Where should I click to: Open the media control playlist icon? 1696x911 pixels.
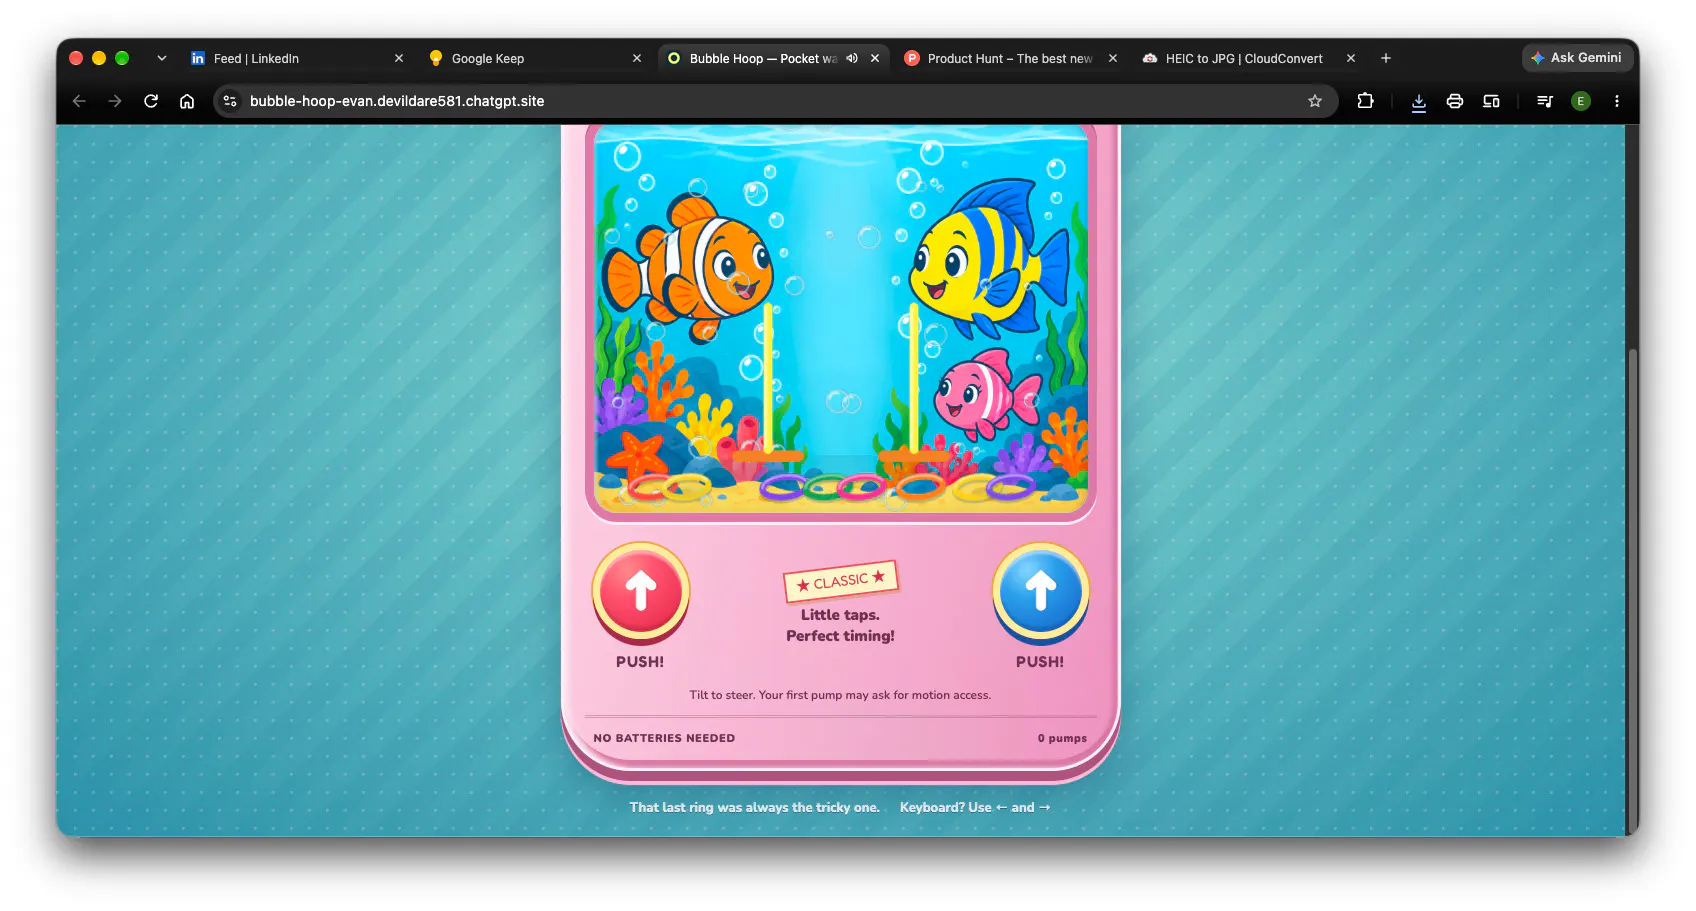pos(1544,101)
